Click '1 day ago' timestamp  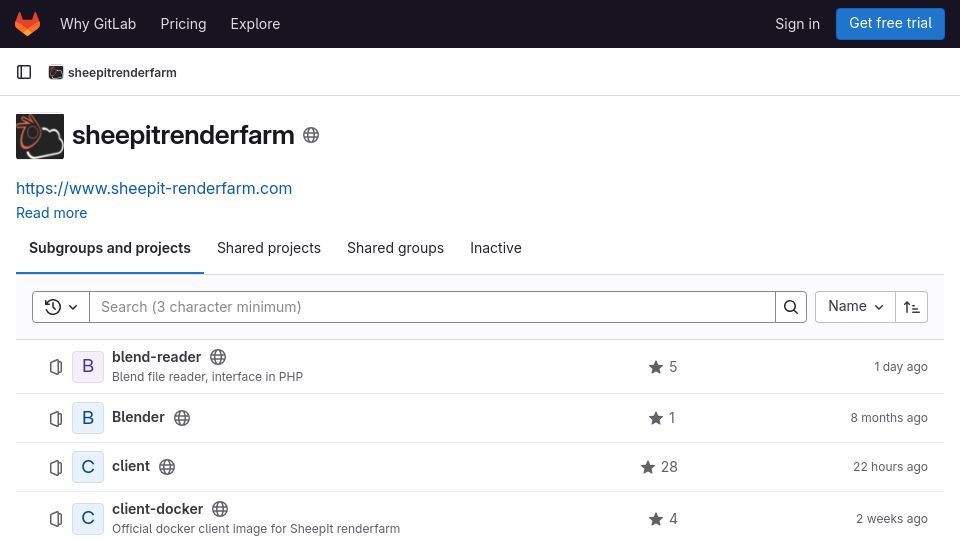click(x=901, y=367)
